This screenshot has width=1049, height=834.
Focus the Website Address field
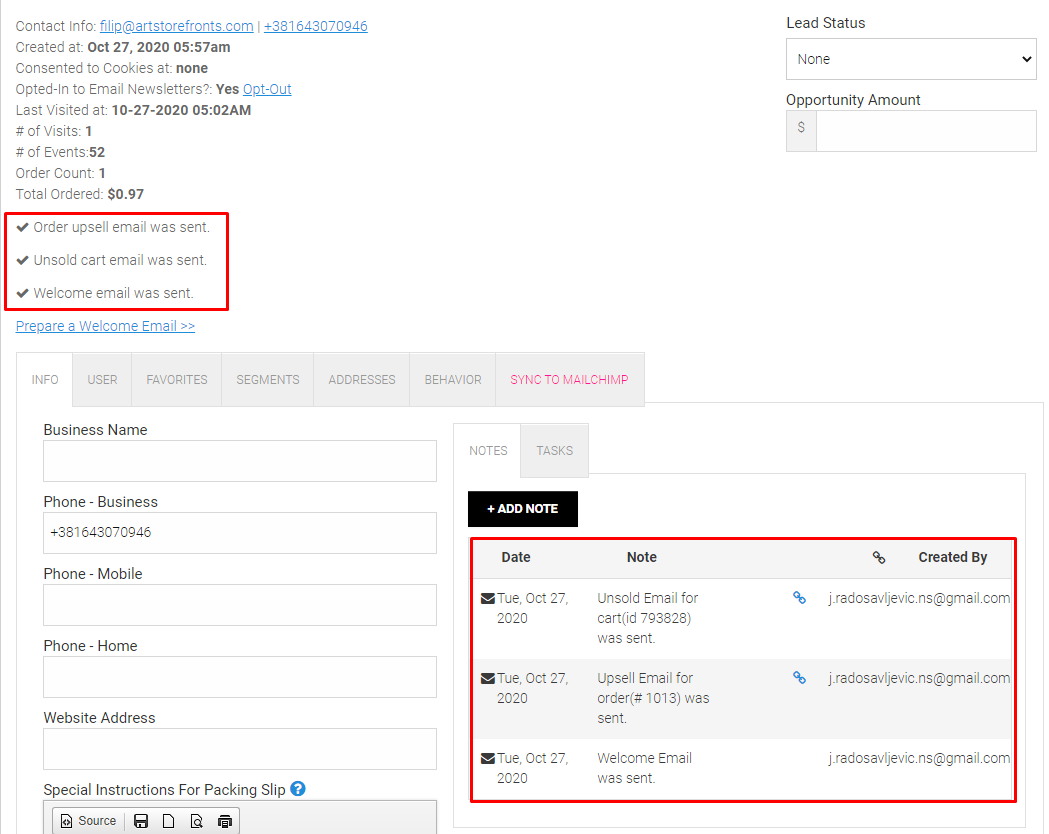pyautogui.click(x=240, y=749)
